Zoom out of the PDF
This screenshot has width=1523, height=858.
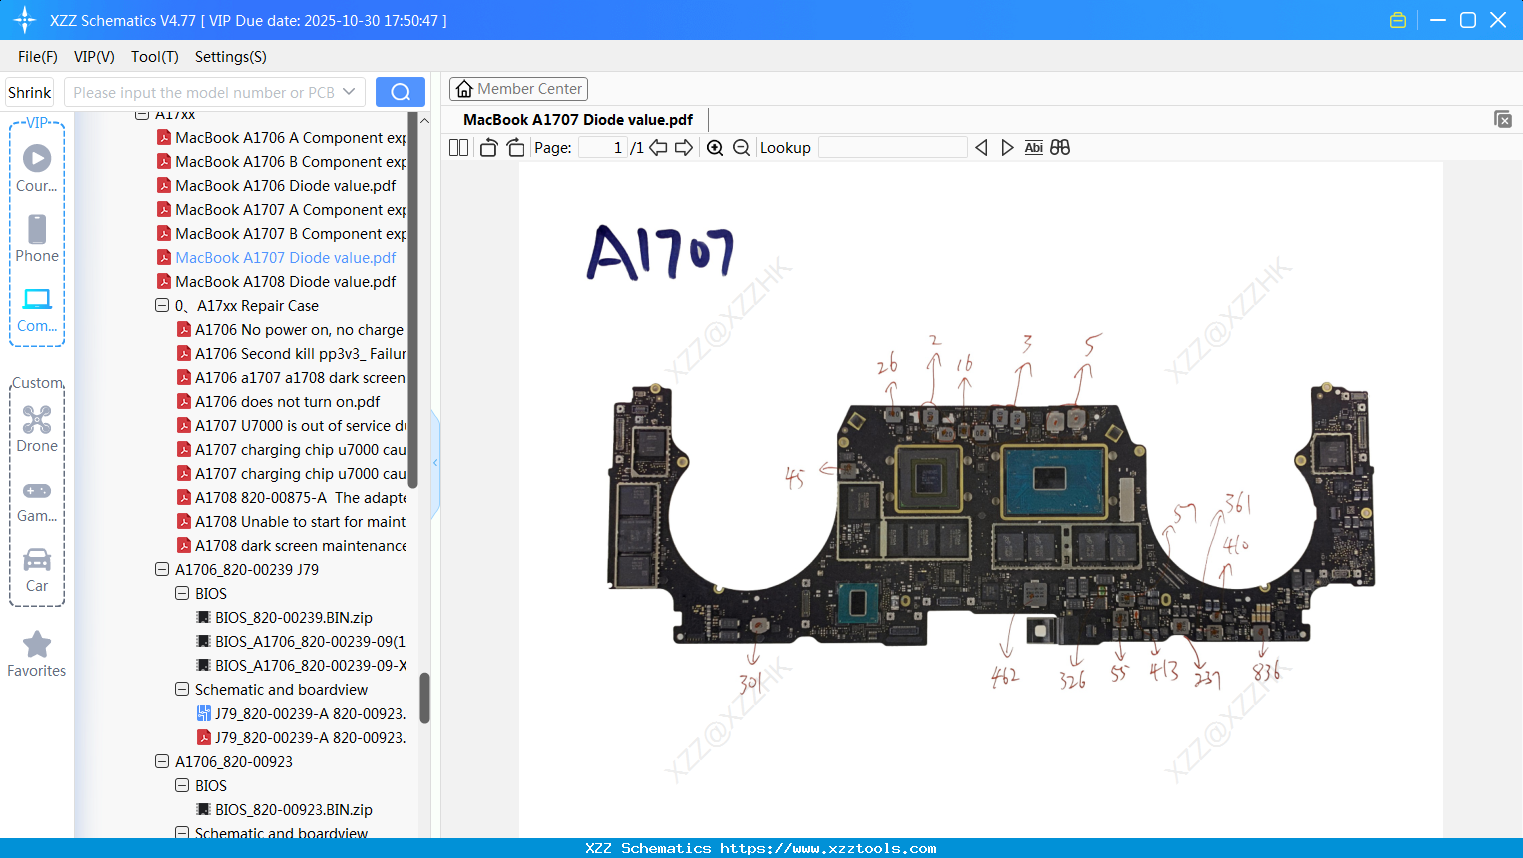click(741, 148)
